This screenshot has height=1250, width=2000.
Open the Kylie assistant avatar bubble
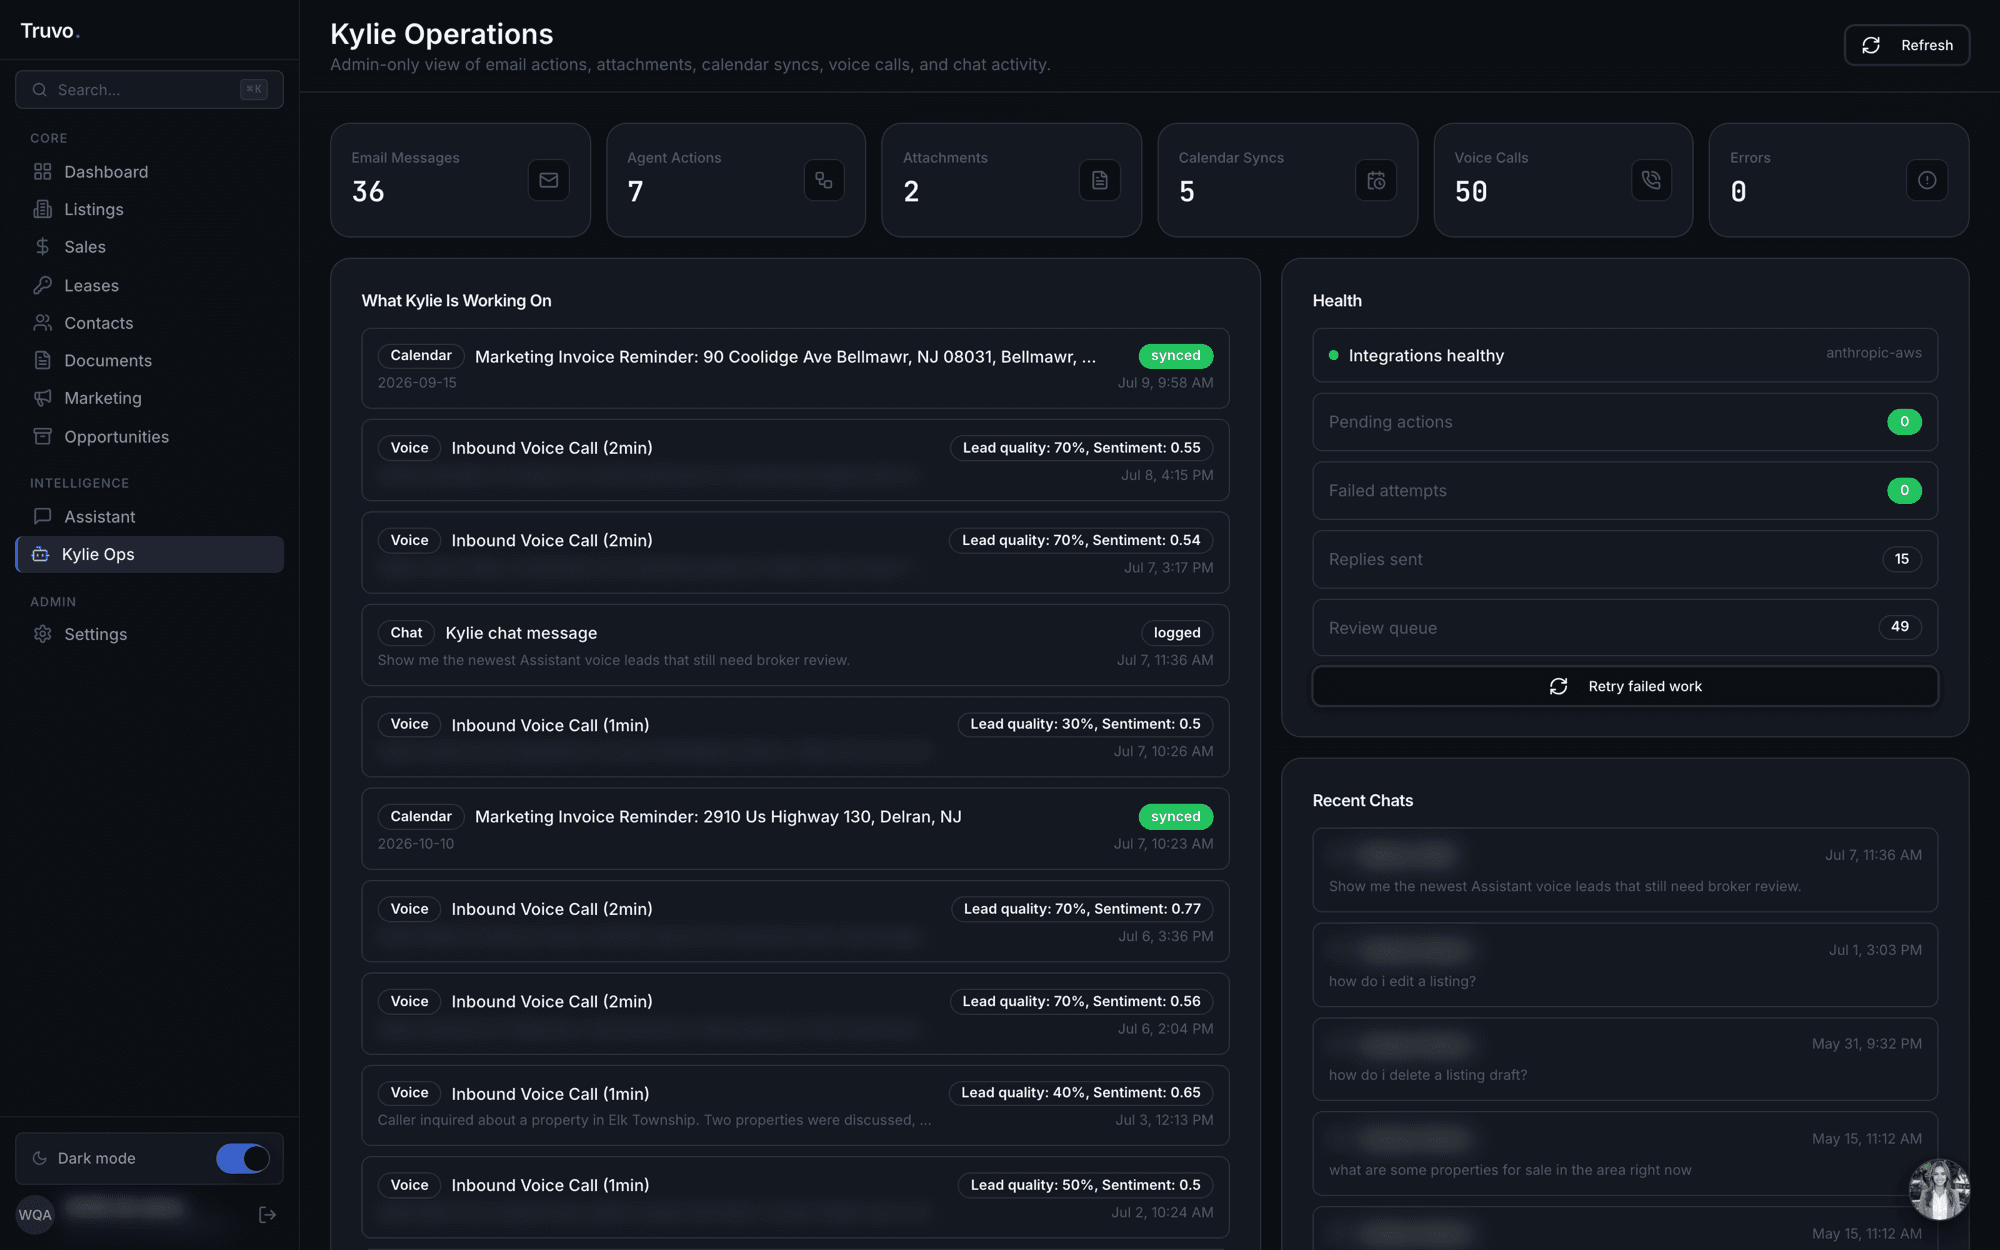tap(1939, 1189)
